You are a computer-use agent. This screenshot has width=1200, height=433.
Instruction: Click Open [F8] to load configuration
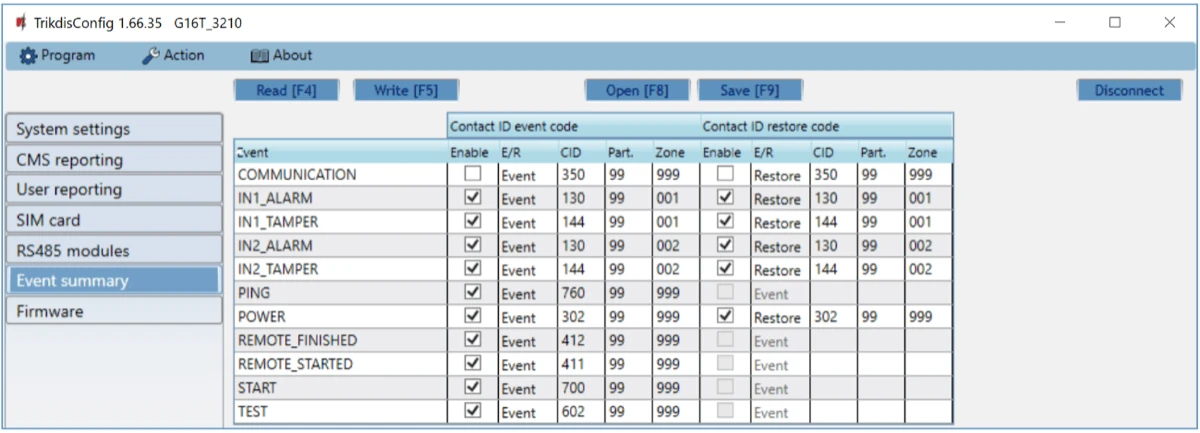pyautogui.click(x=637, y=90)
